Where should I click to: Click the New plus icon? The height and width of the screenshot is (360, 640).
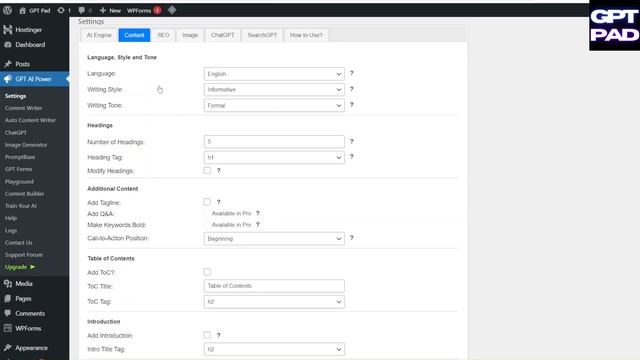tap(103, 10)
